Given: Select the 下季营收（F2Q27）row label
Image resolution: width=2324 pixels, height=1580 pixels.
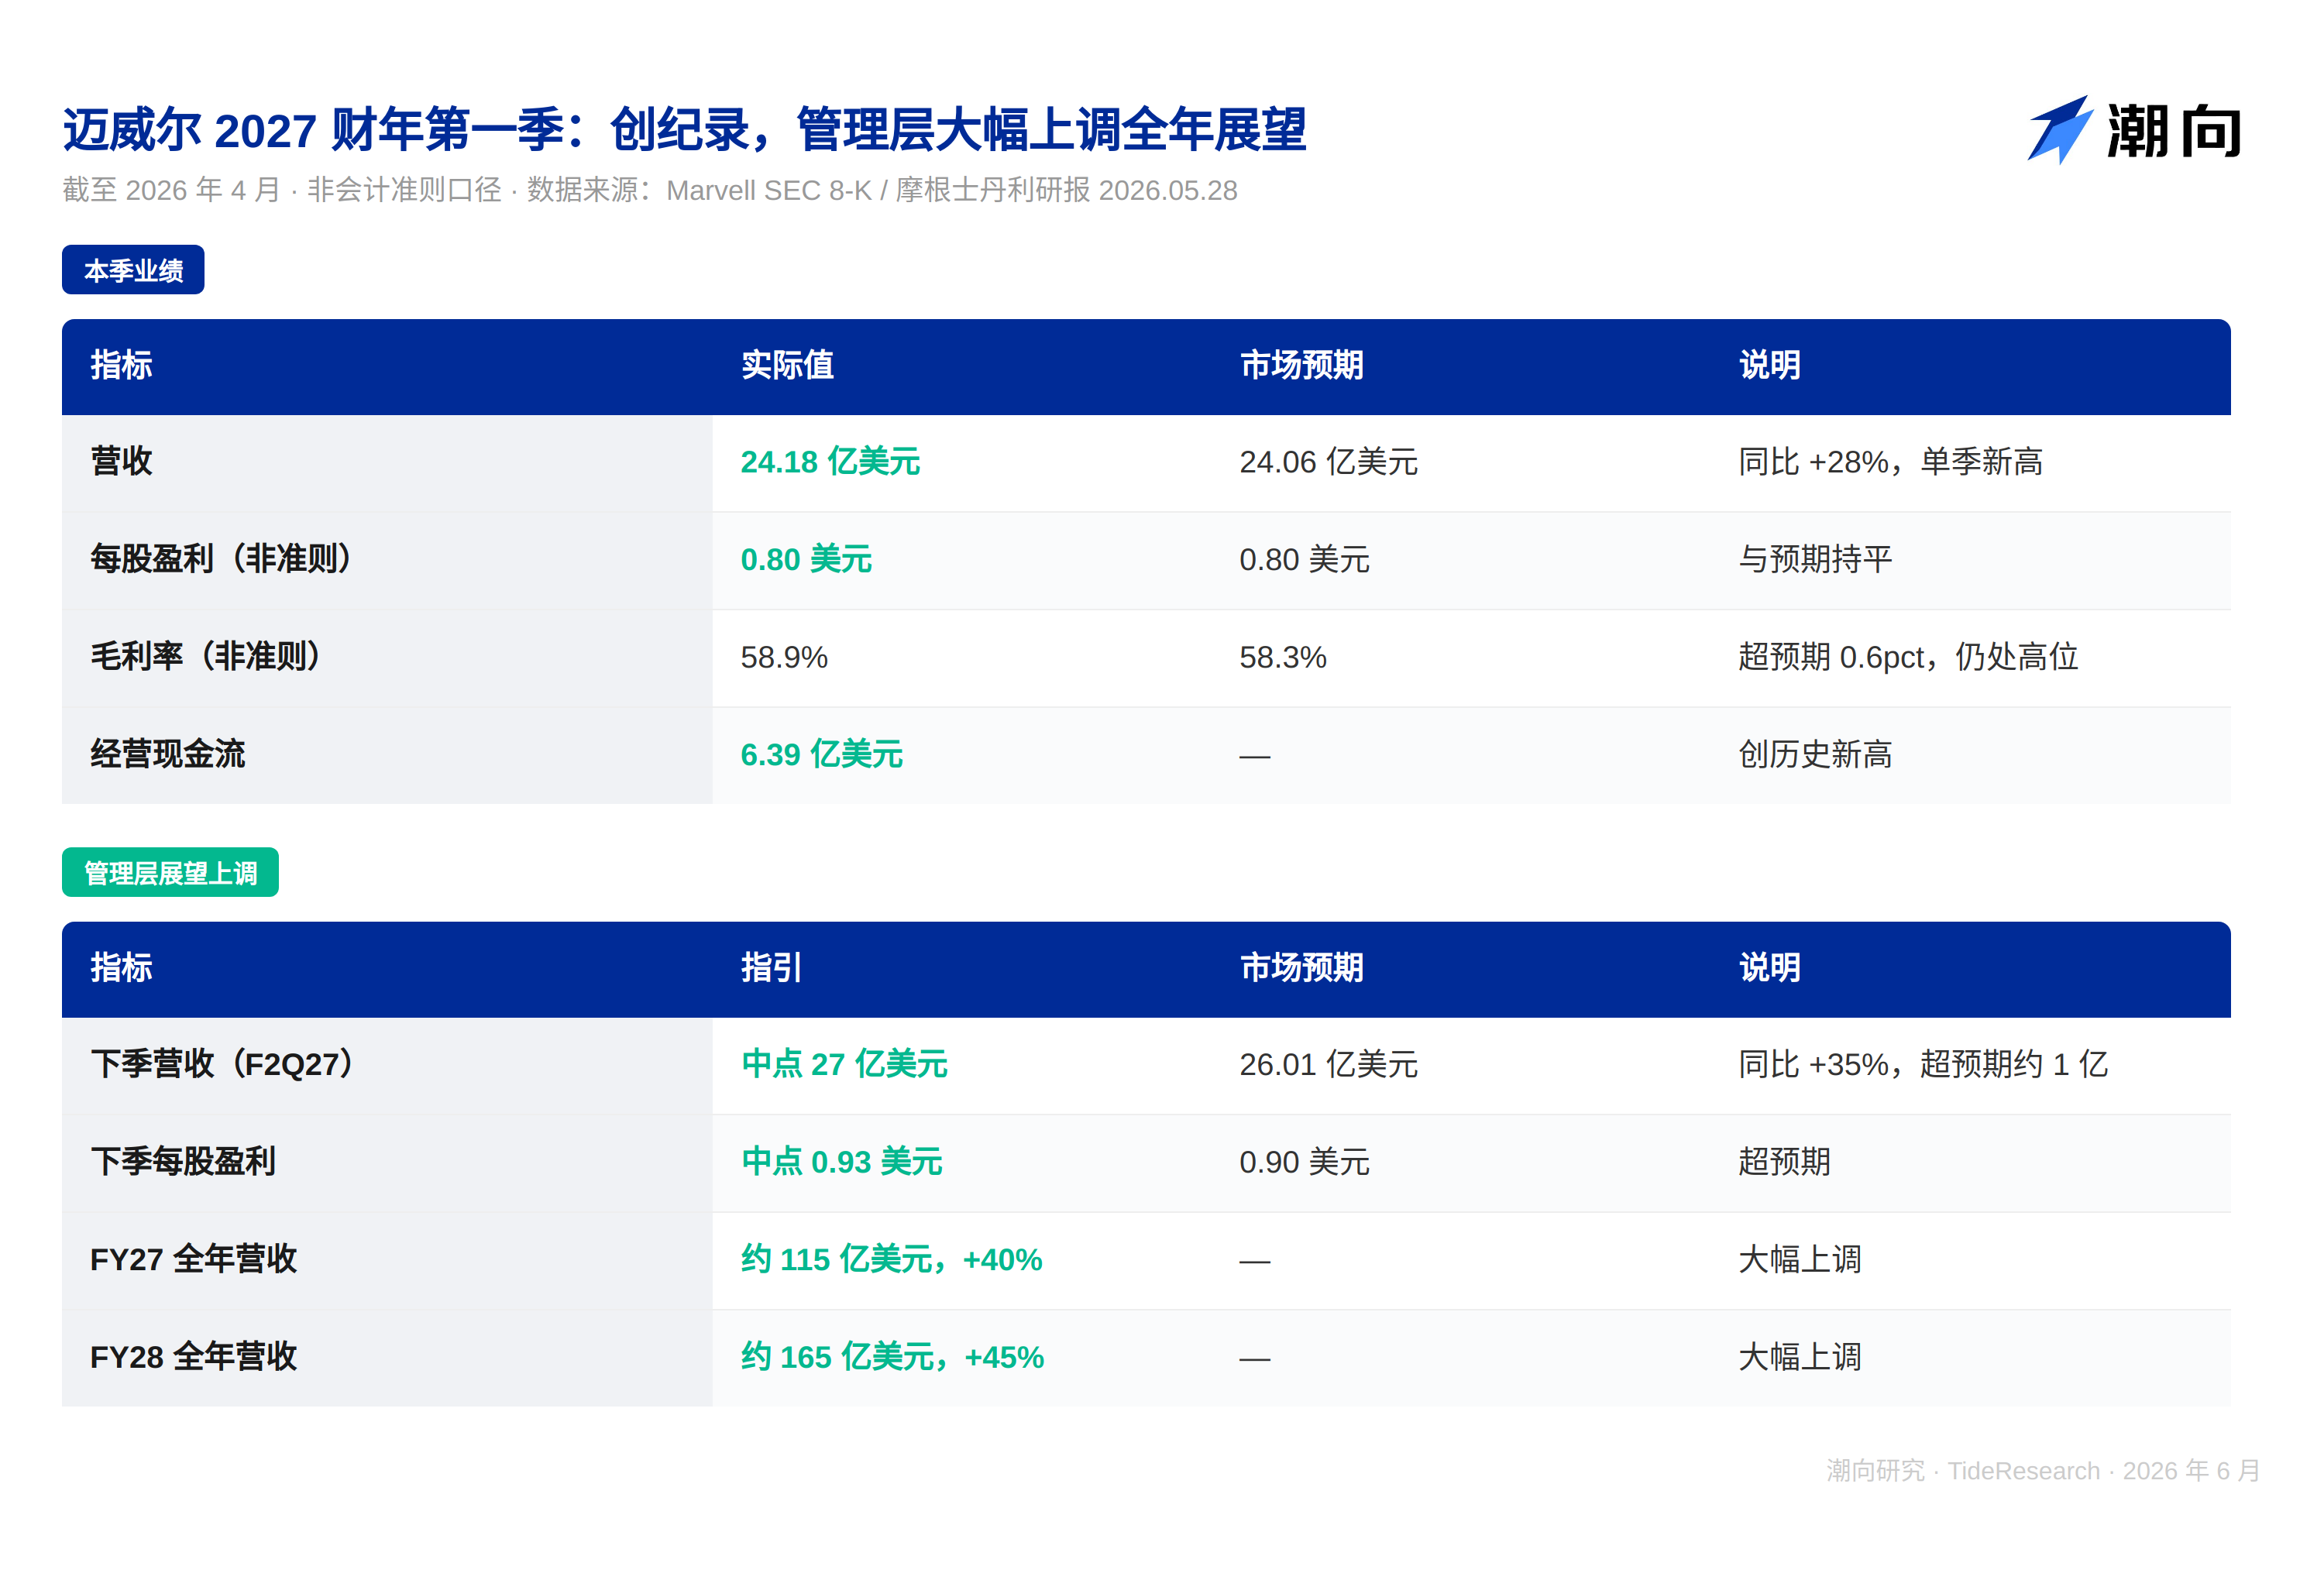Looking at the screenshot, I should click(225, 1064).
